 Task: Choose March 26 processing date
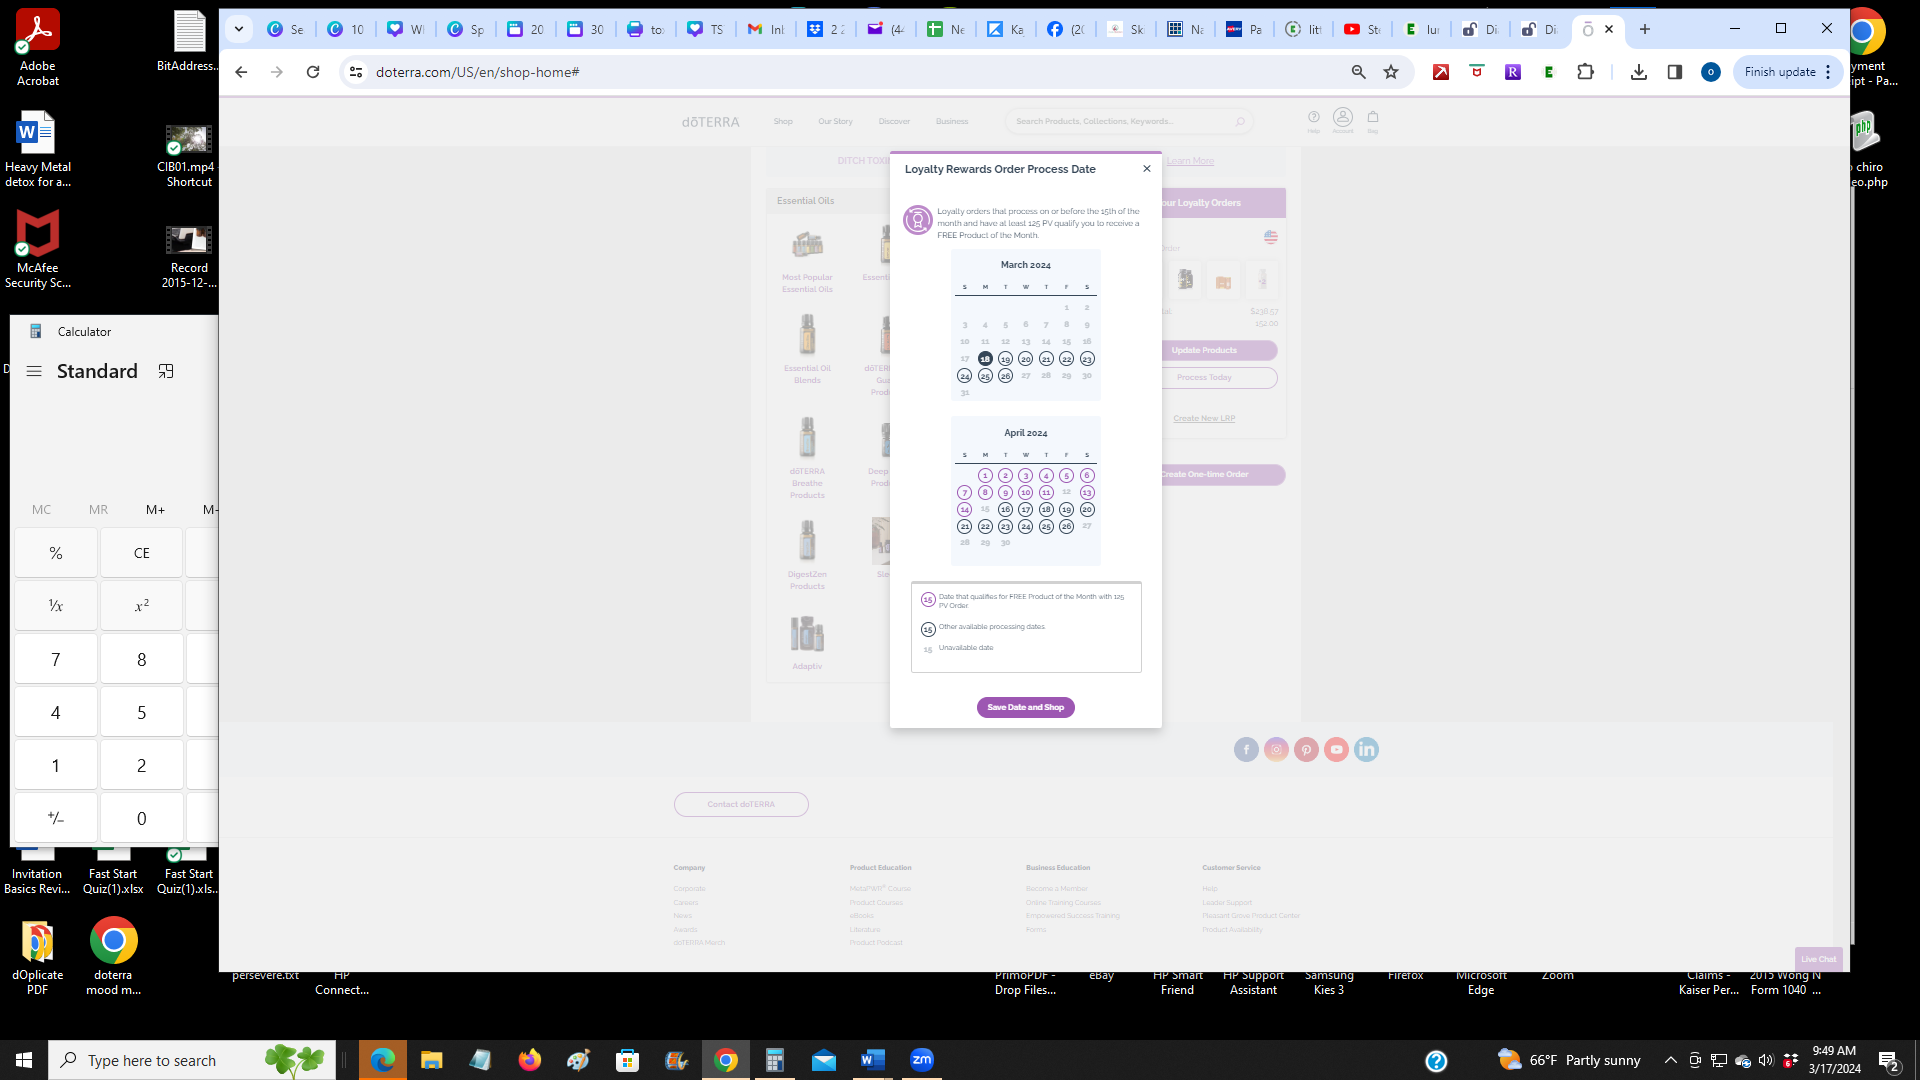(x=1005, y=376)
